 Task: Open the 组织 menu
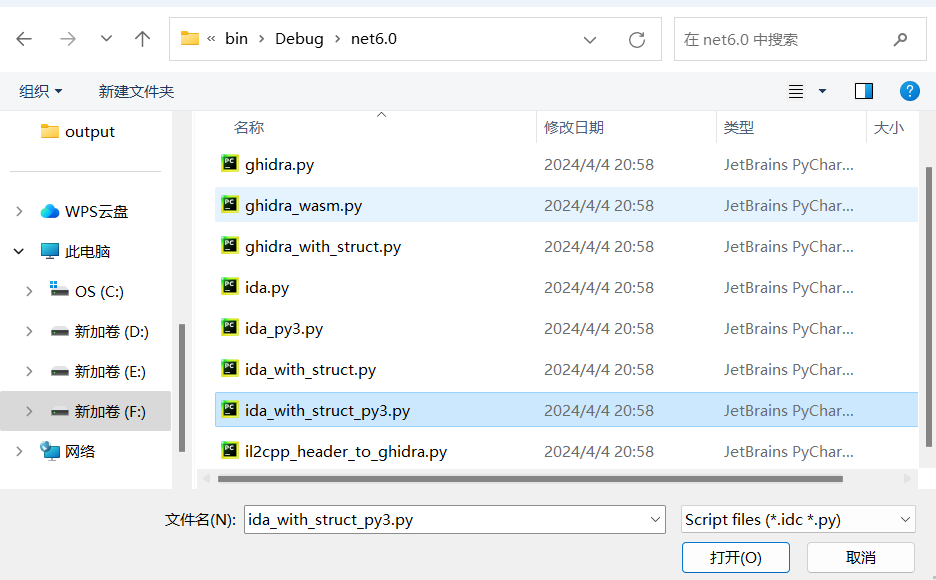(41, 91)
